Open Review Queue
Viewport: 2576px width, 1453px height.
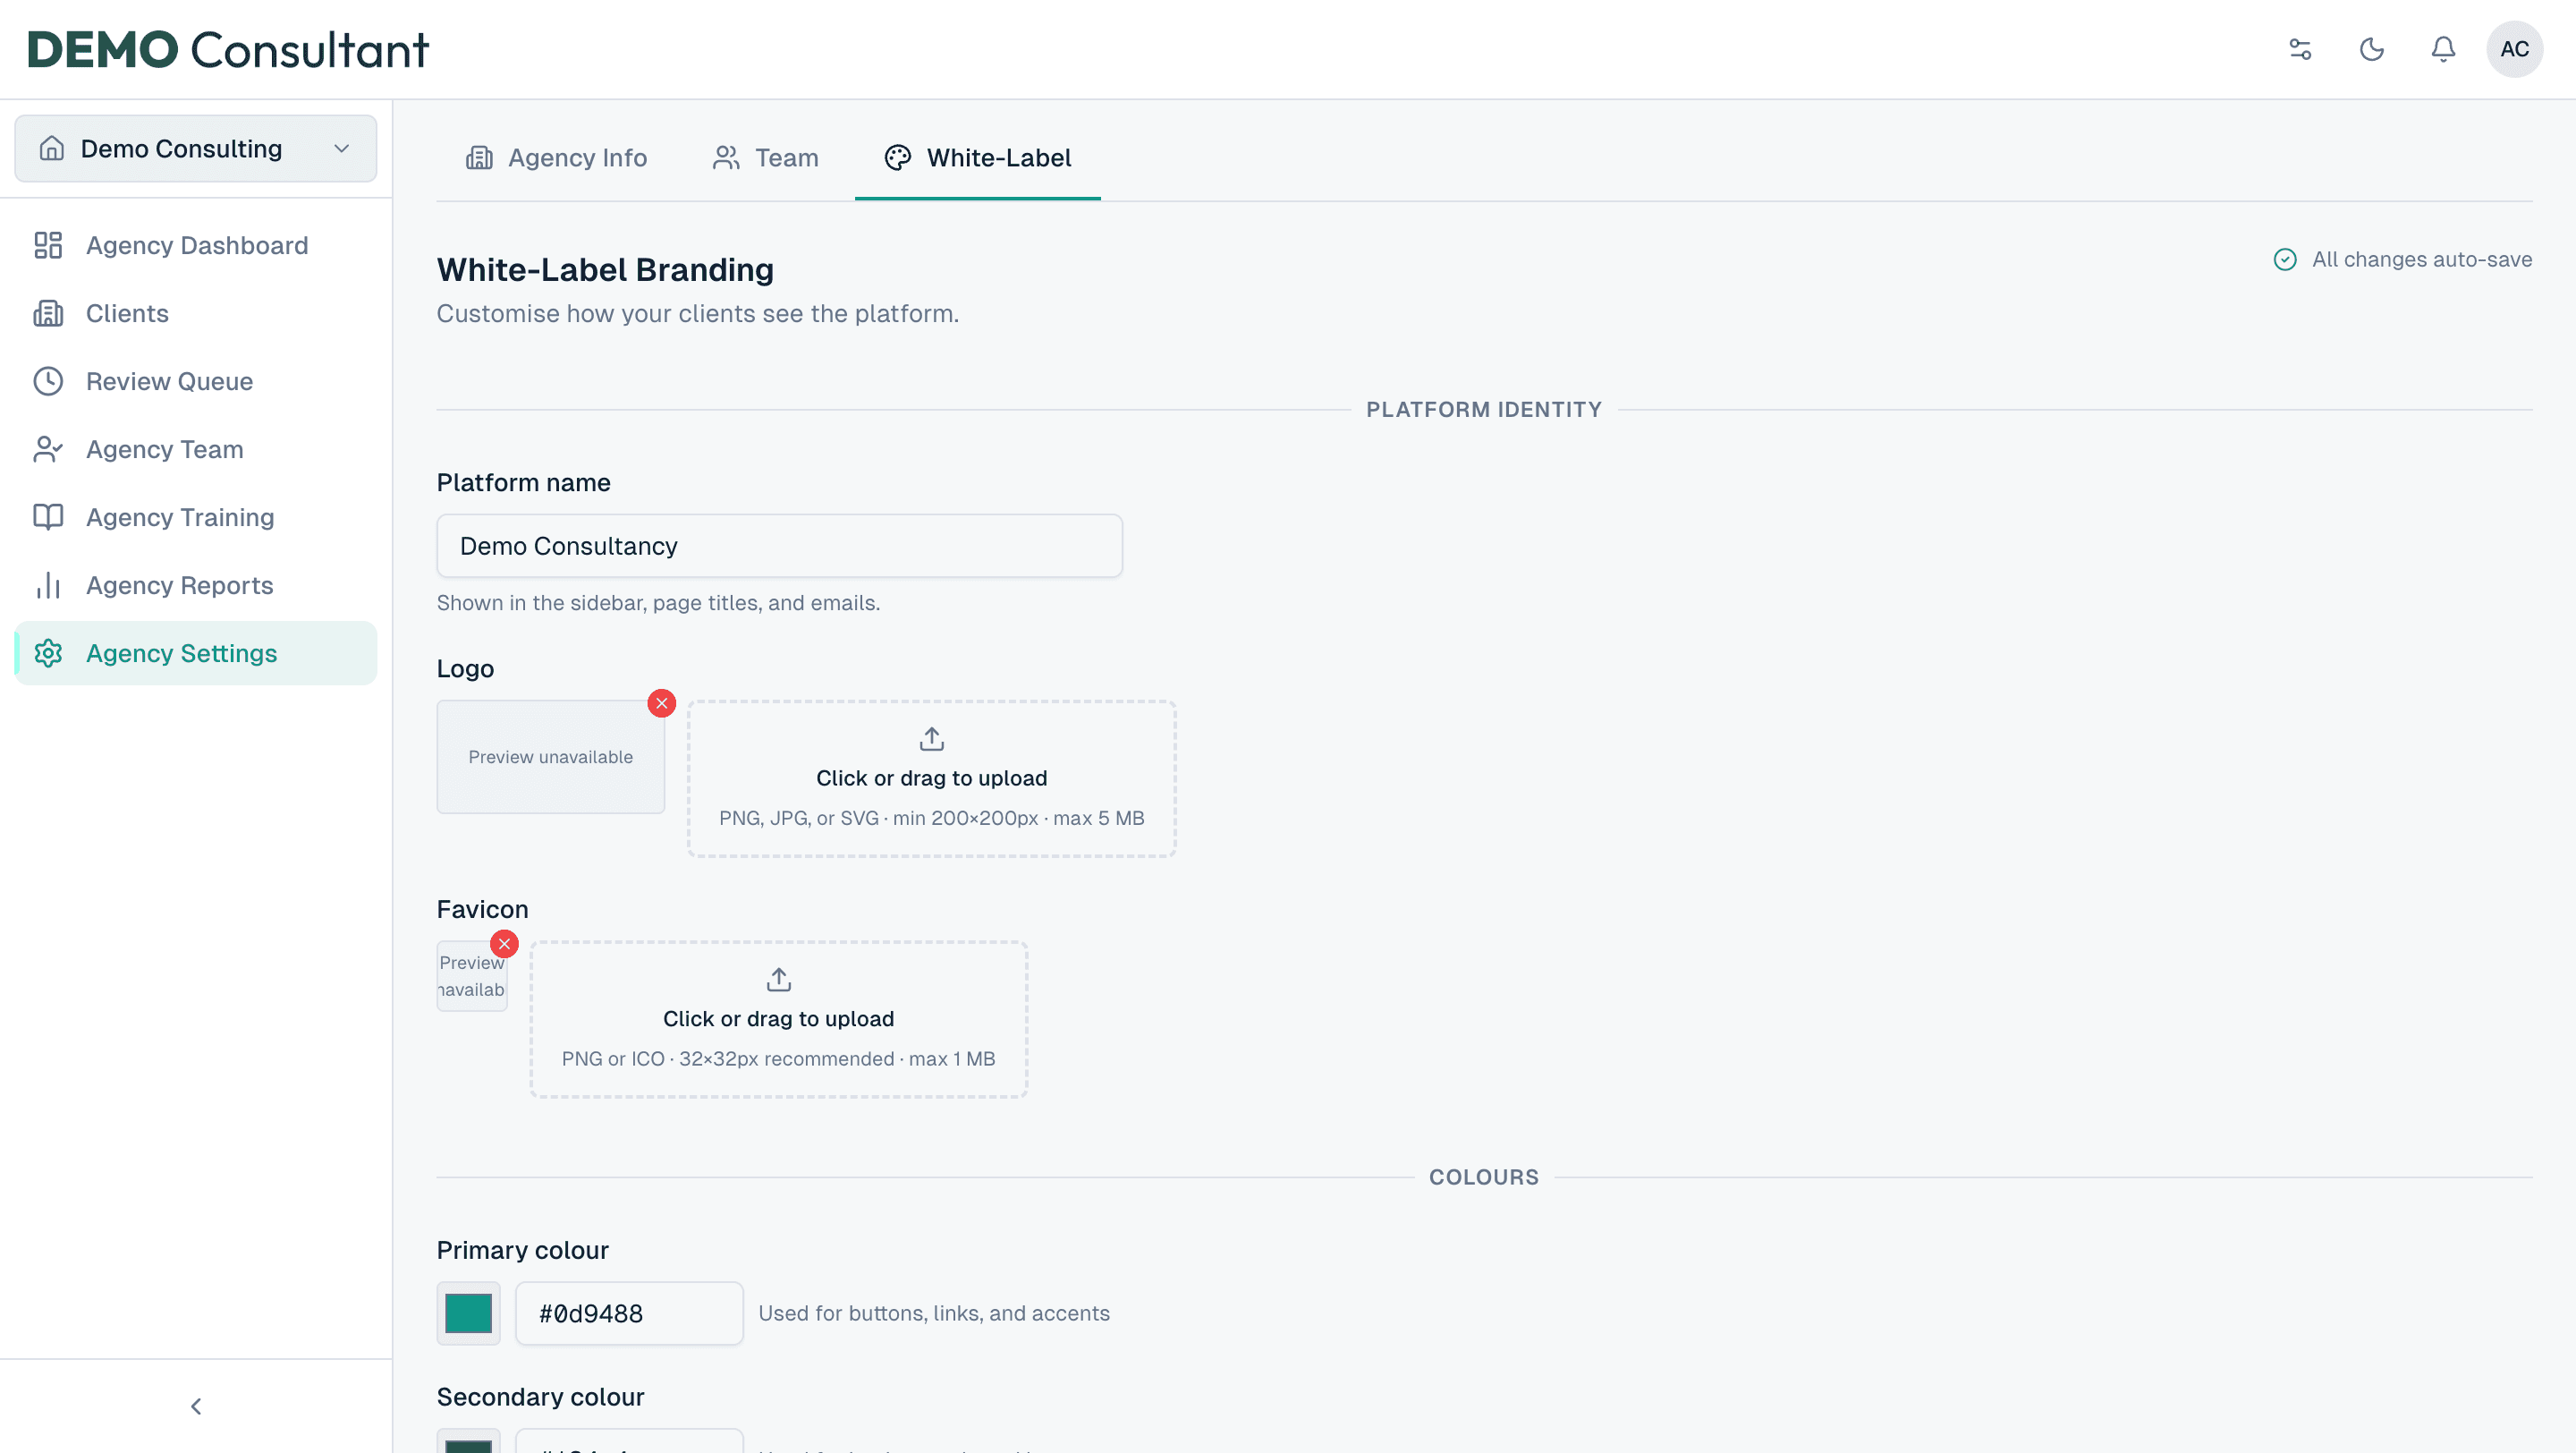tap(196, 381)
